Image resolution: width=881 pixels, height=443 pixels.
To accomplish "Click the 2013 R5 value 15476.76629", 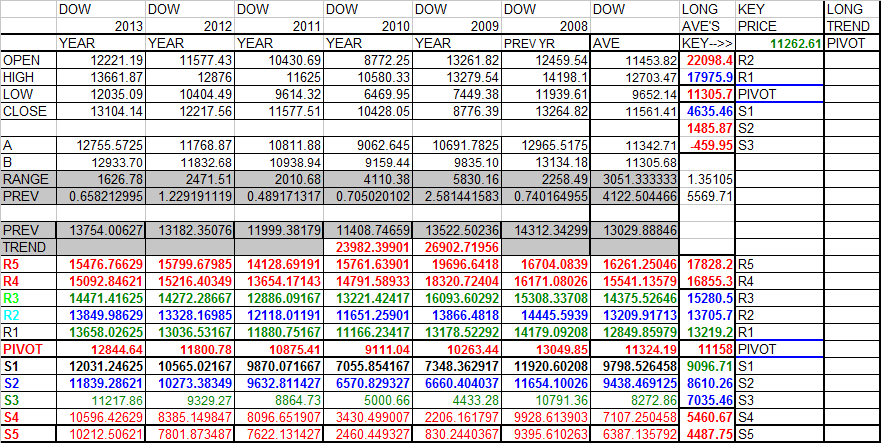I will point(101,264).
